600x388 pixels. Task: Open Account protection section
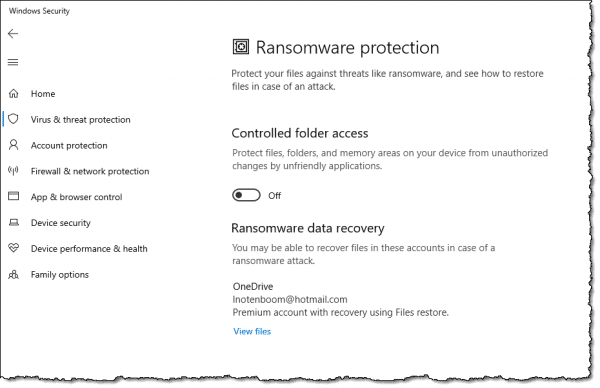[x=69, y=145]
